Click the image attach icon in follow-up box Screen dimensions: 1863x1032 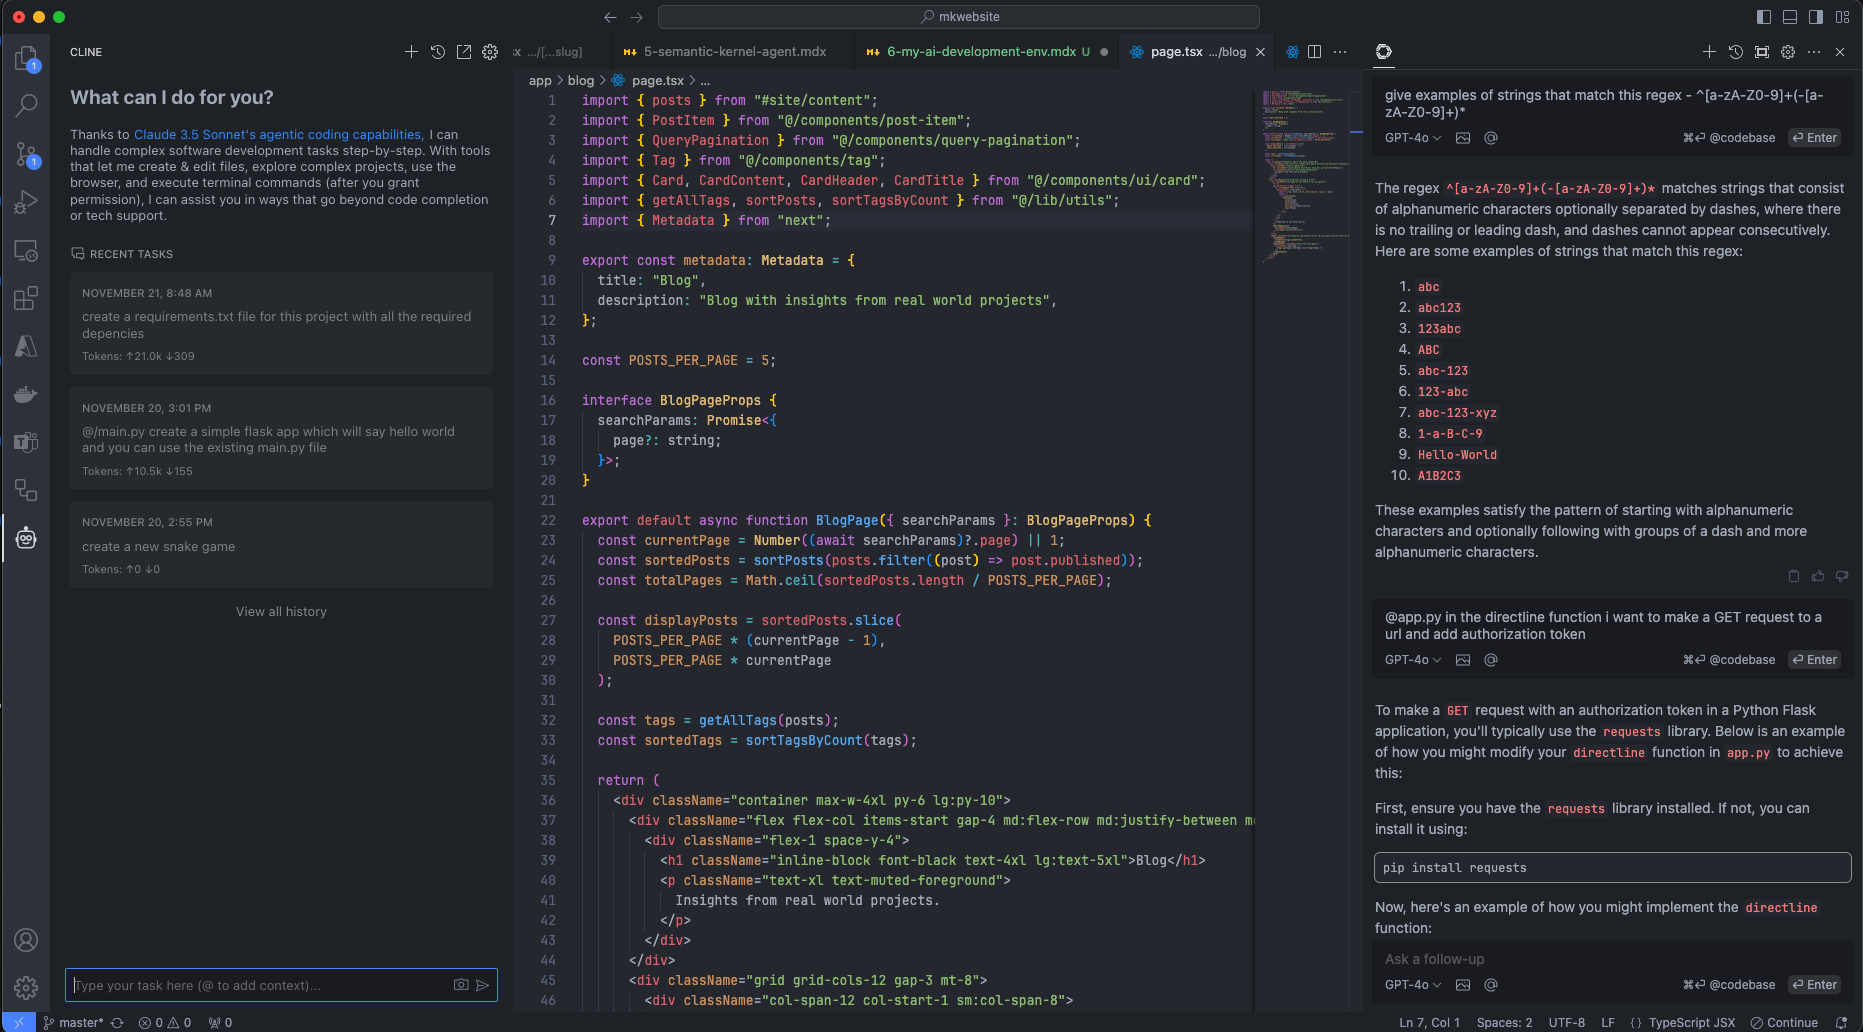point(1463,985)
